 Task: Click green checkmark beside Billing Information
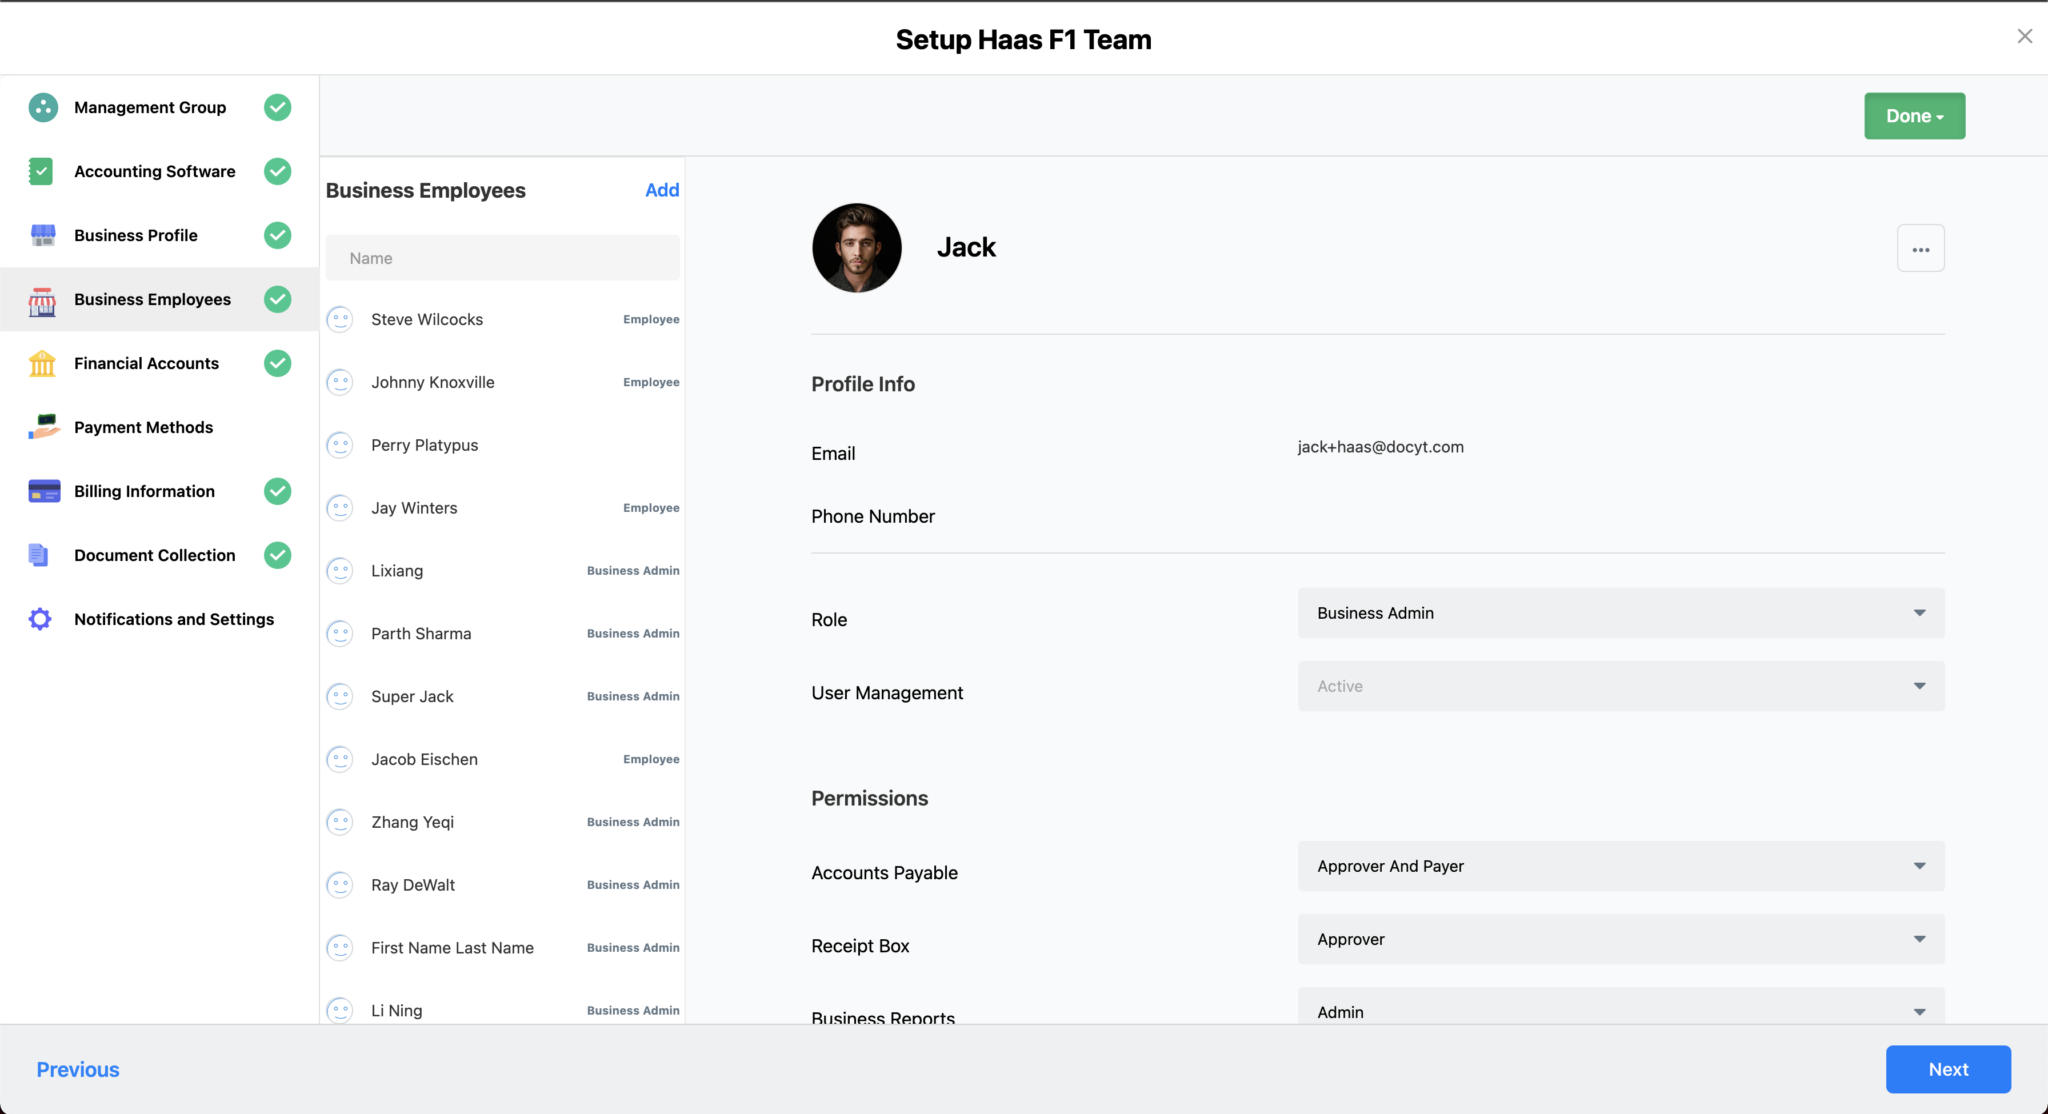pos(277,491)
